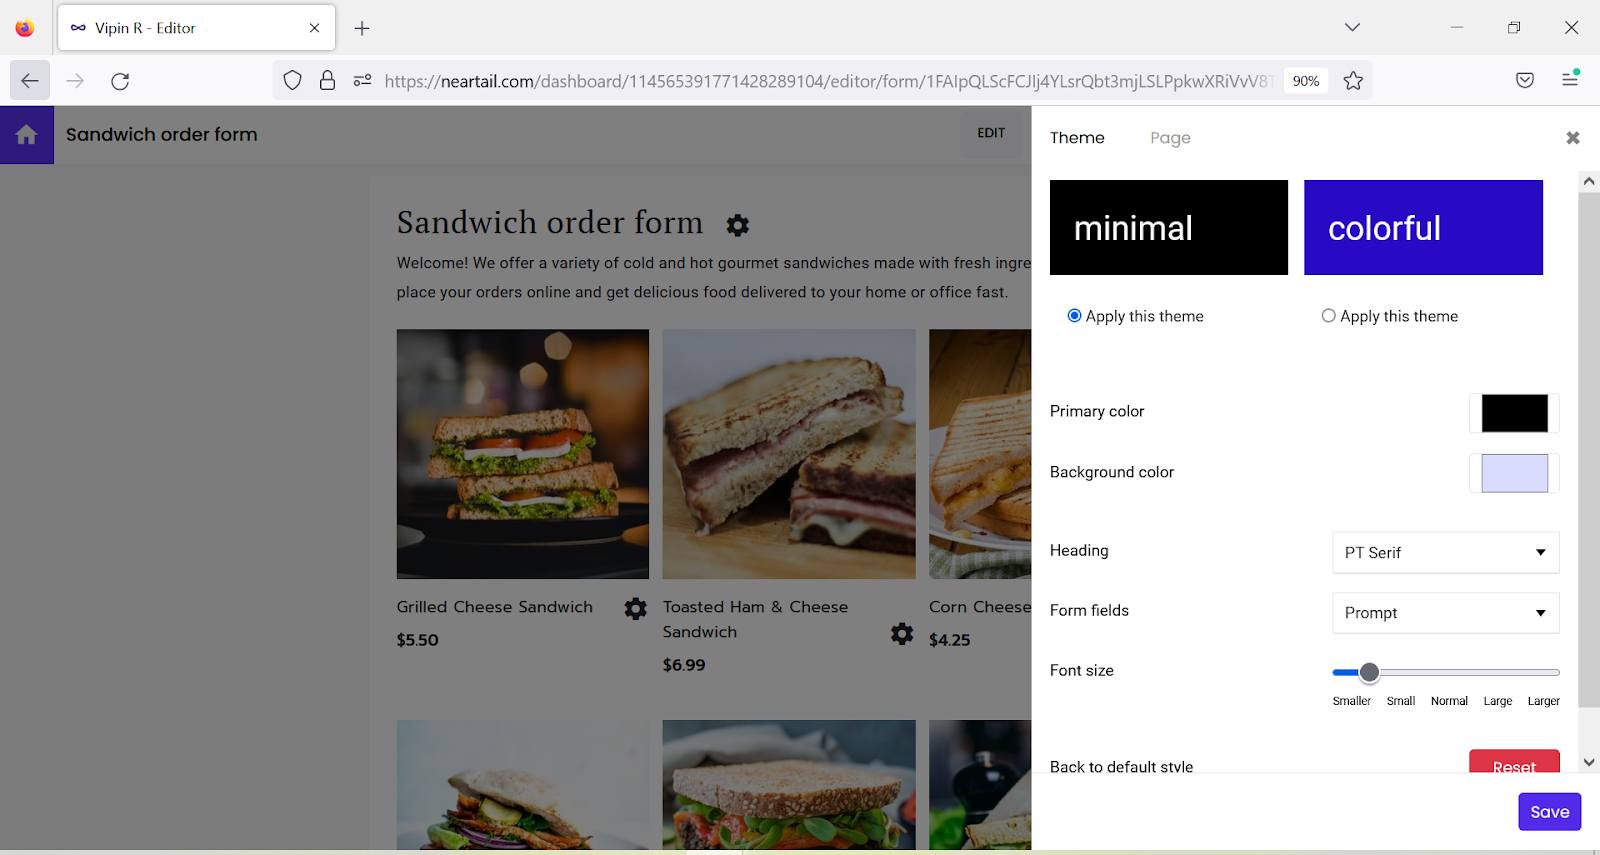Open gear settings for Grilled Cheese Sandwich
The height and width of the screenshot is (855, 1600).
(635, 608)
